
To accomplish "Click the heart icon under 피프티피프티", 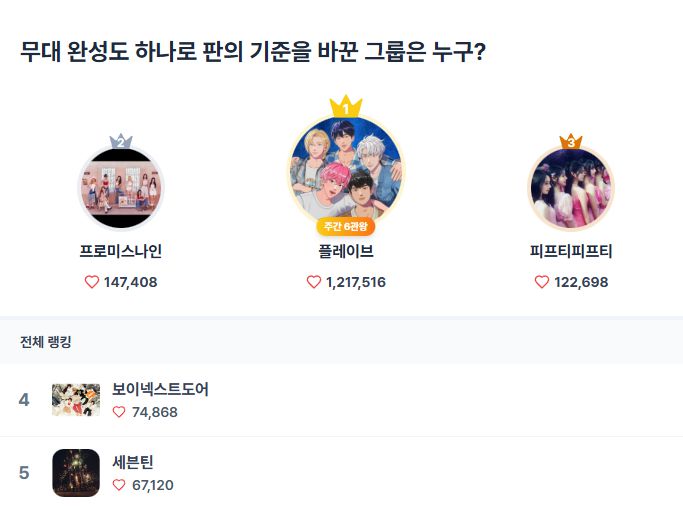I will click(542, 282).
